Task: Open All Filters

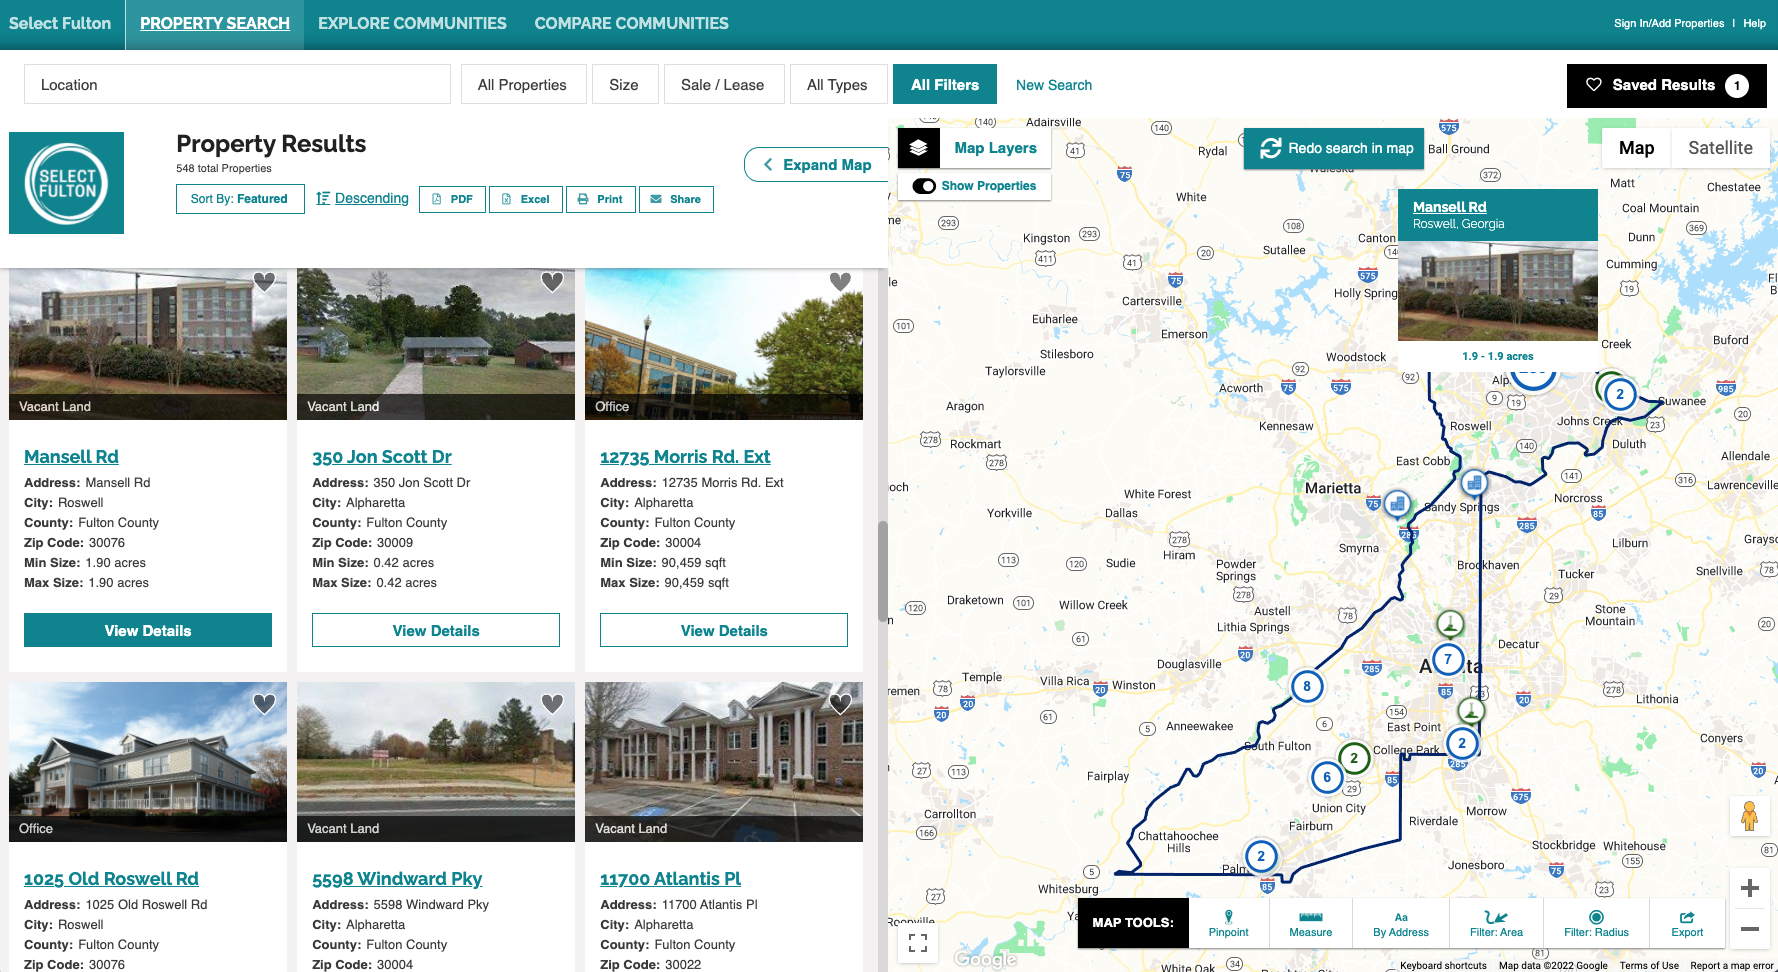Action: (945, 85)
